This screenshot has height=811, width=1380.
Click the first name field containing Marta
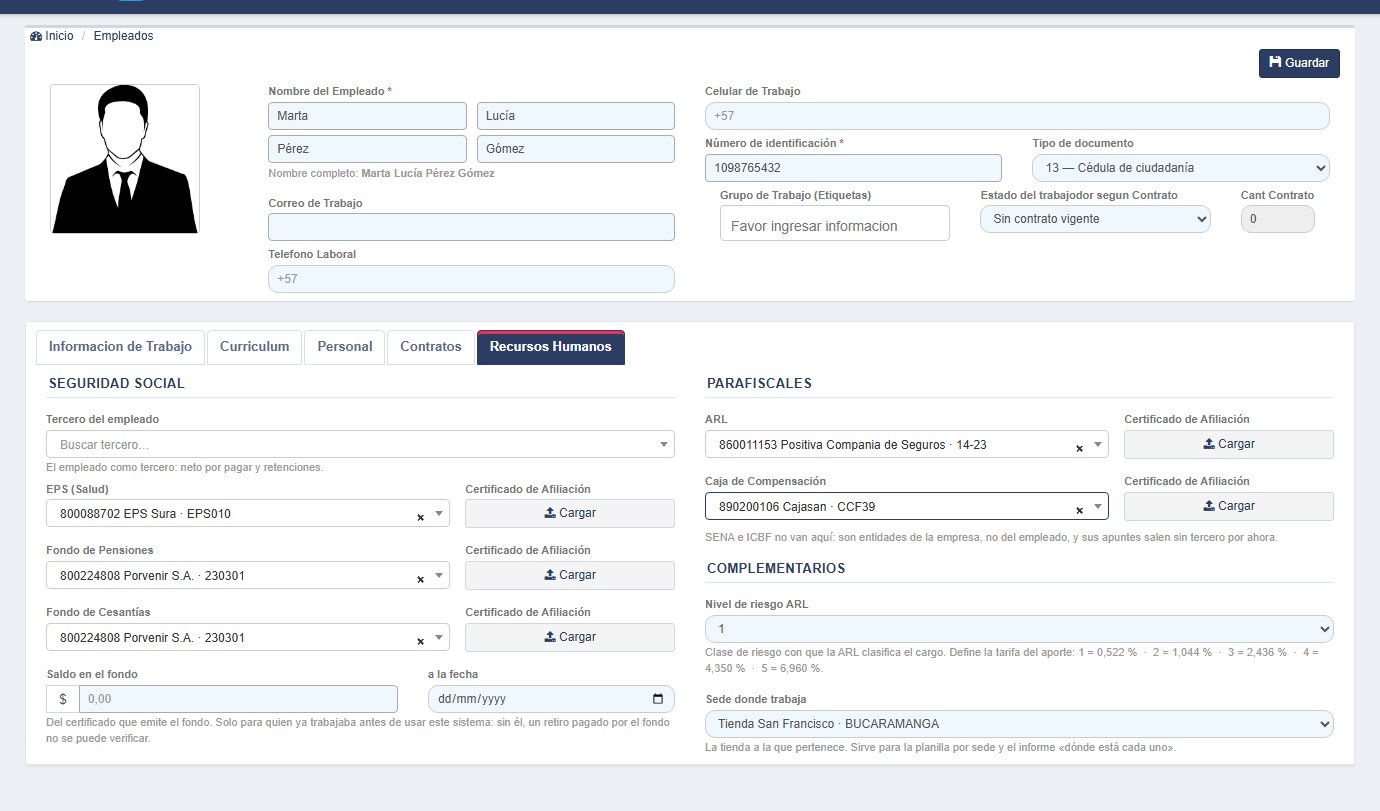367,116
